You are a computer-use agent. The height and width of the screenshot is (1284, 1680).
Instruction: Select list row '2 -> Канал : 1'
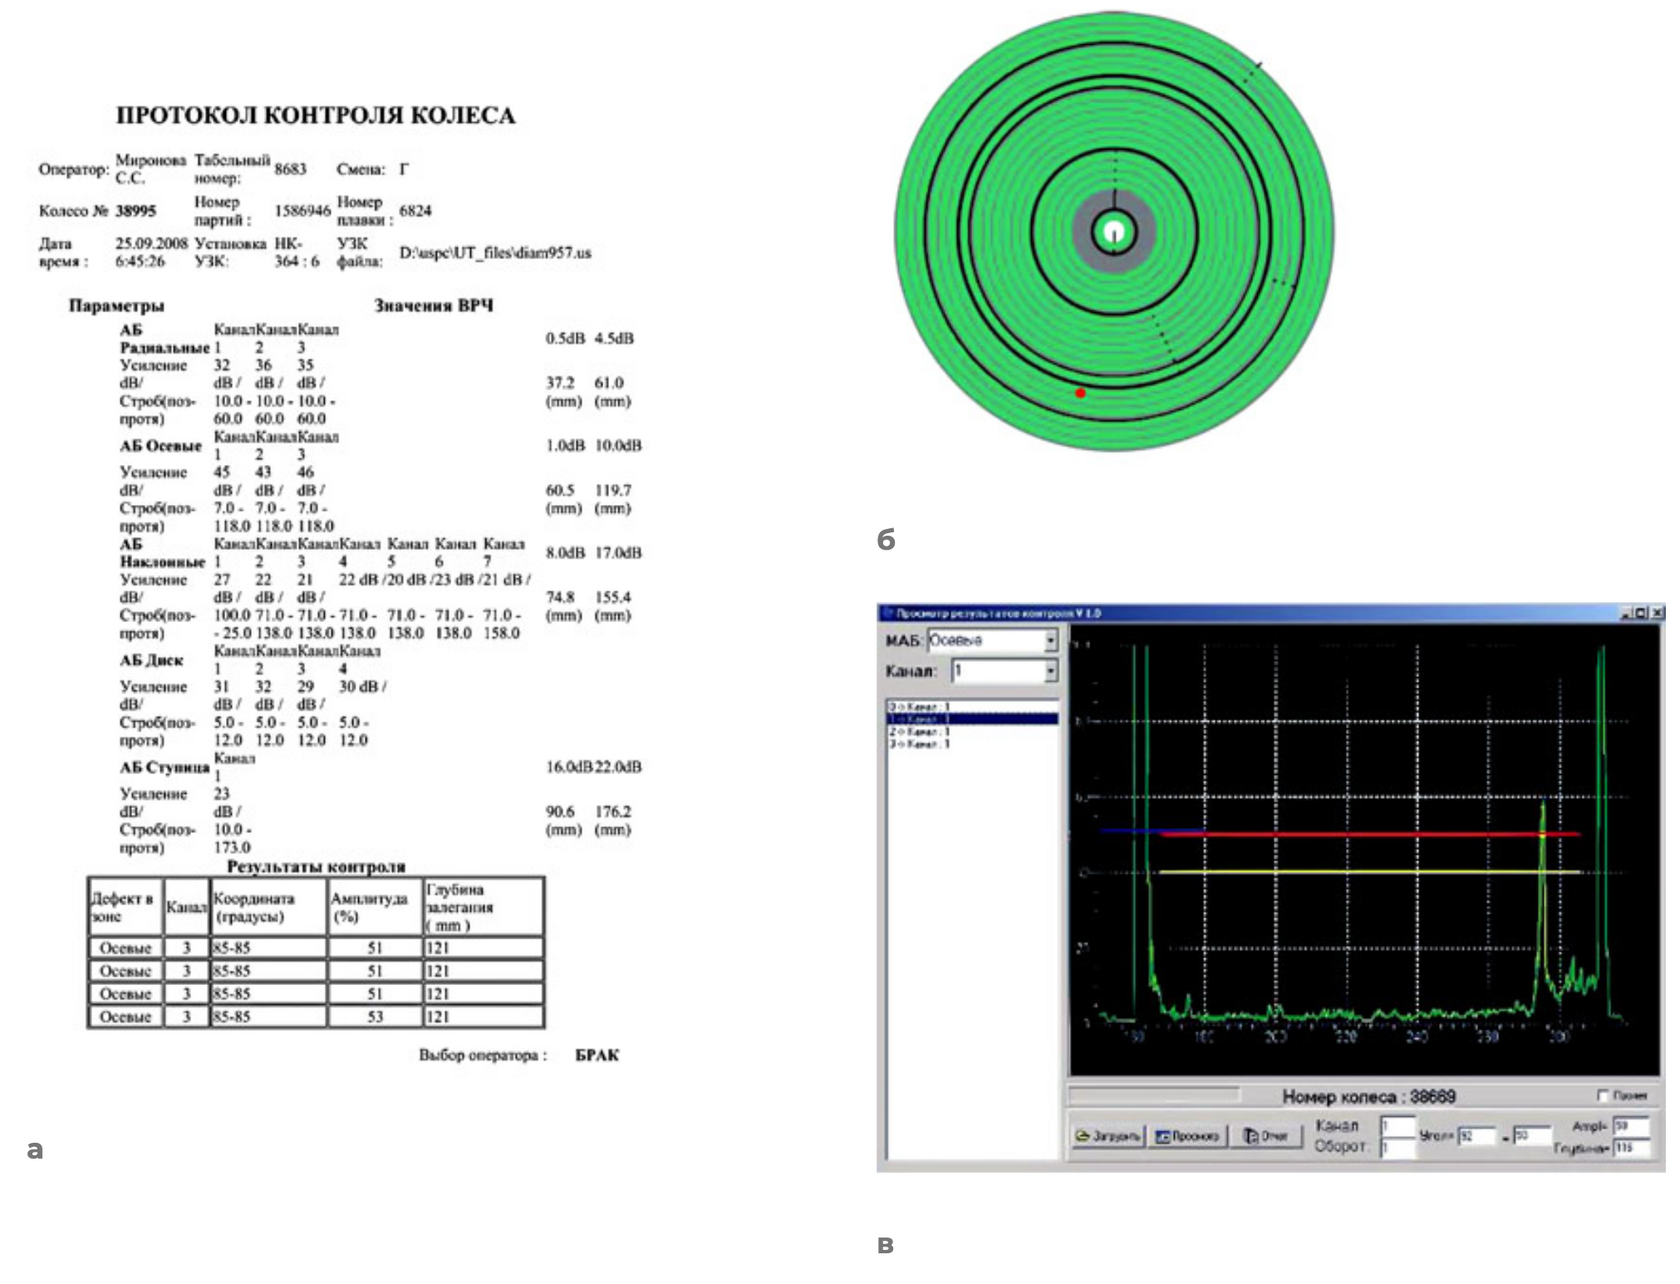pos(972,731)
